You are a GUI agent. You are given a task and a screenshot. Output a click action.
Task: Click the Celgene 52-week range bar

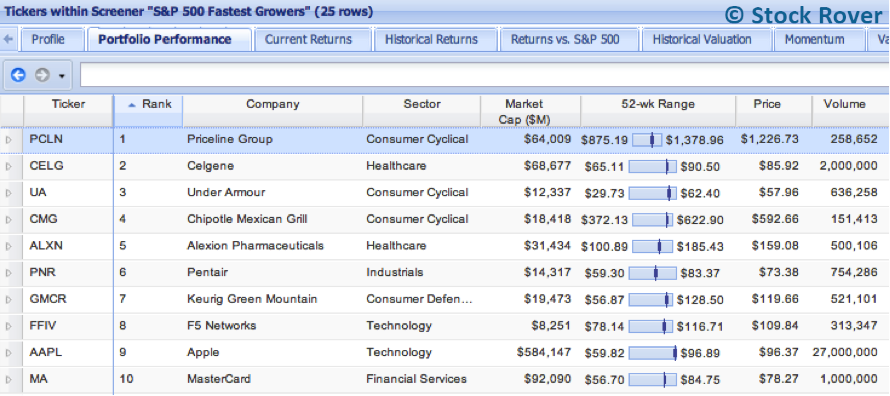653,166
